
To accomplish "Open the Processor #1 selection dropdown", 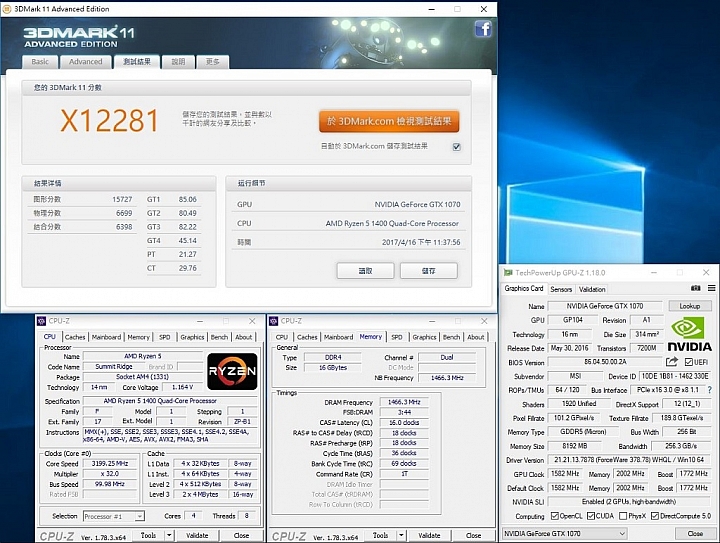I will click(112, 516).
